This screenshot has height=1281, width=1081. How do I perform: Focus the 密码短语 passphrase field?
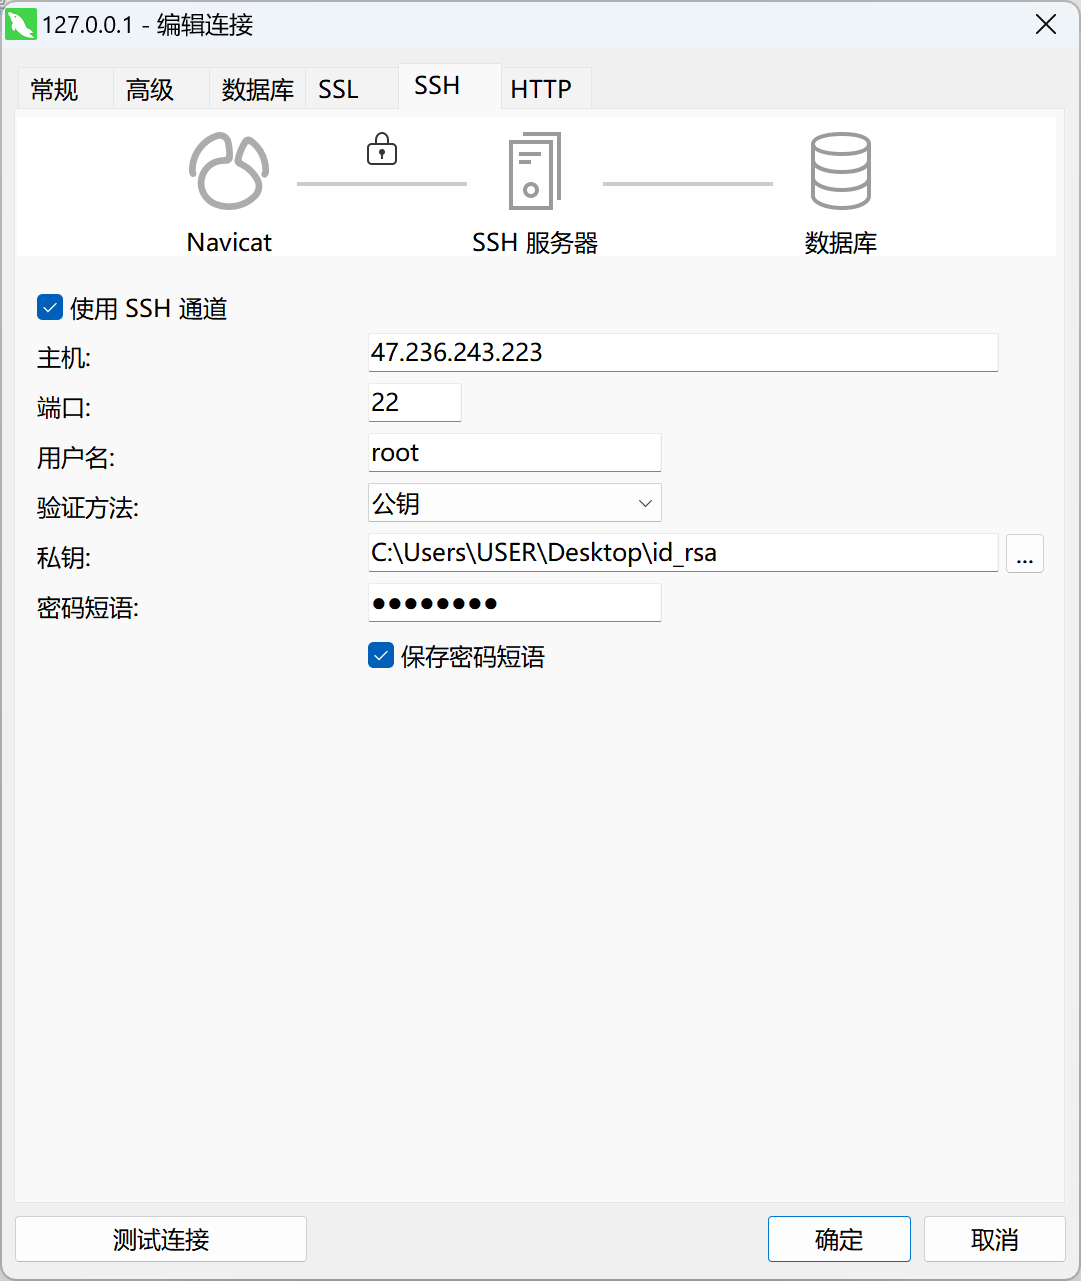(514, 603)
